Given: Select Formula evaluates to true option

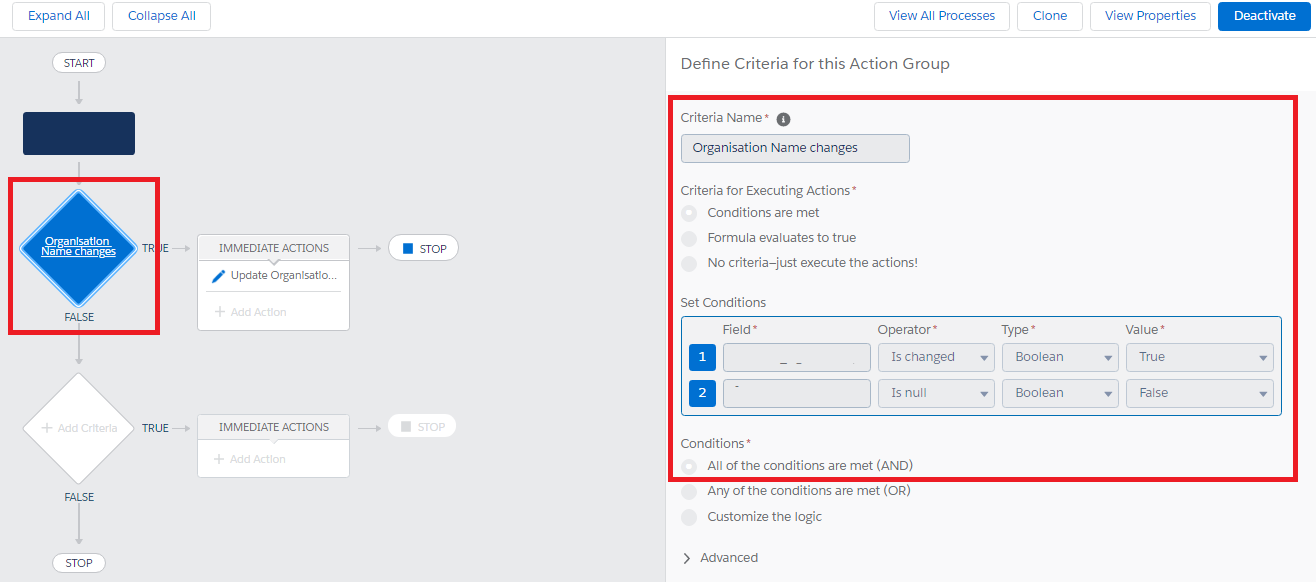Looking at the screenshot, I should point(689,238).
